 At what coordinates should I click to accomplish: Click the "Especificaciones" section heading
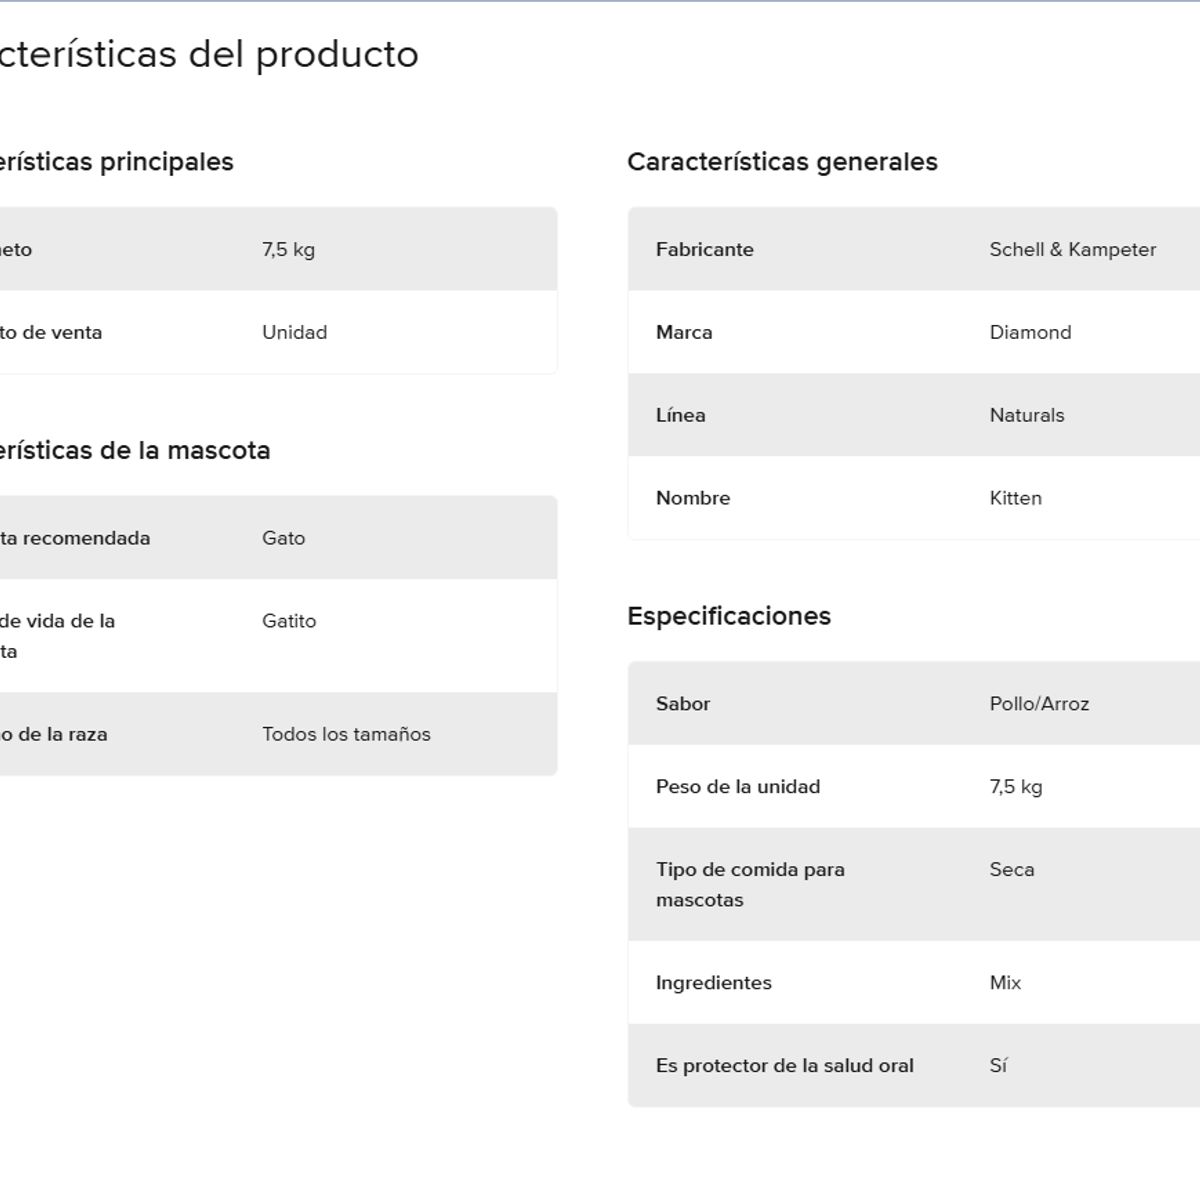click(x=729, y=616)
